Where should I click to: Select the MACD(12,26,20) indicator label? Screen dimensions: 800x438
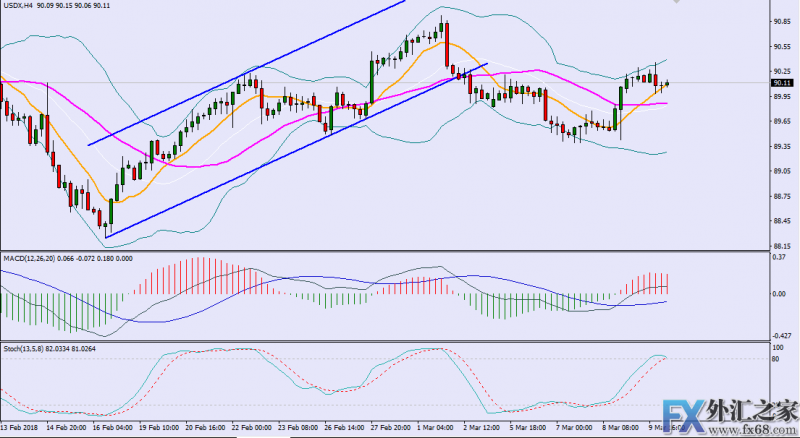click(28, 257)
